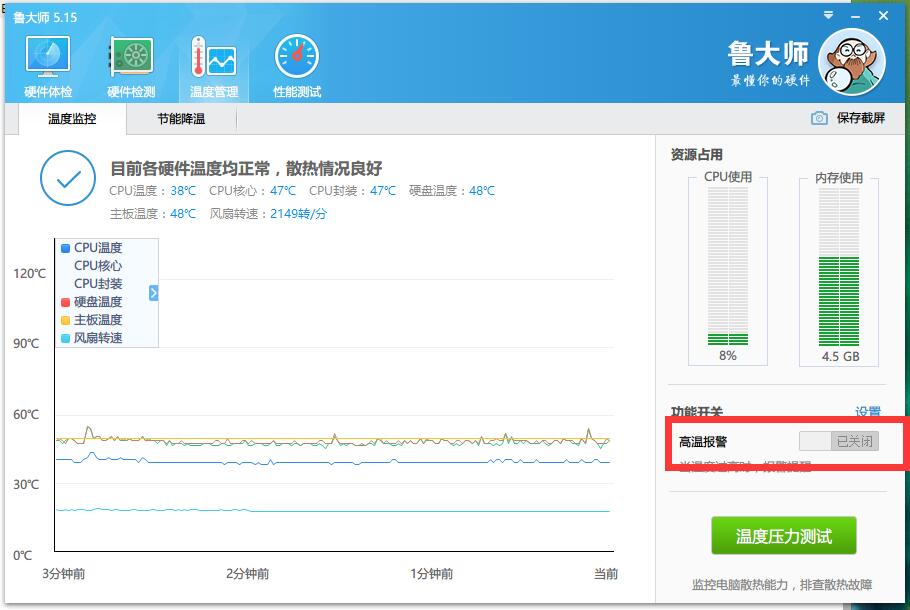910x610 pixels.
Task: Collapse the legend panel with arrow
Action: pyautogui.click(x=153, y=293)
